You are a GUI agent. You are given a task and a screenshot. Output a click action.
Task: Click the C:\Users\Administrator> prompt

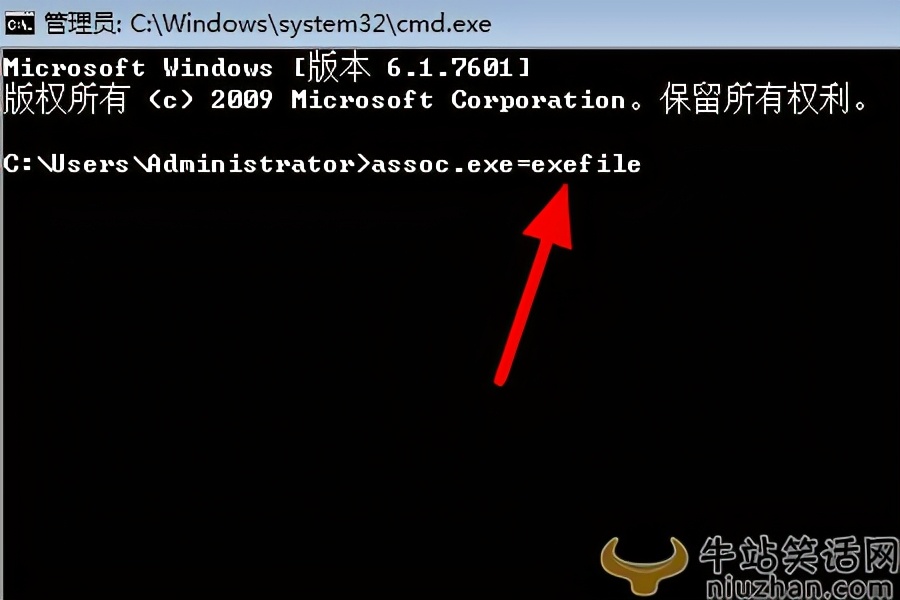click(187, 164)
